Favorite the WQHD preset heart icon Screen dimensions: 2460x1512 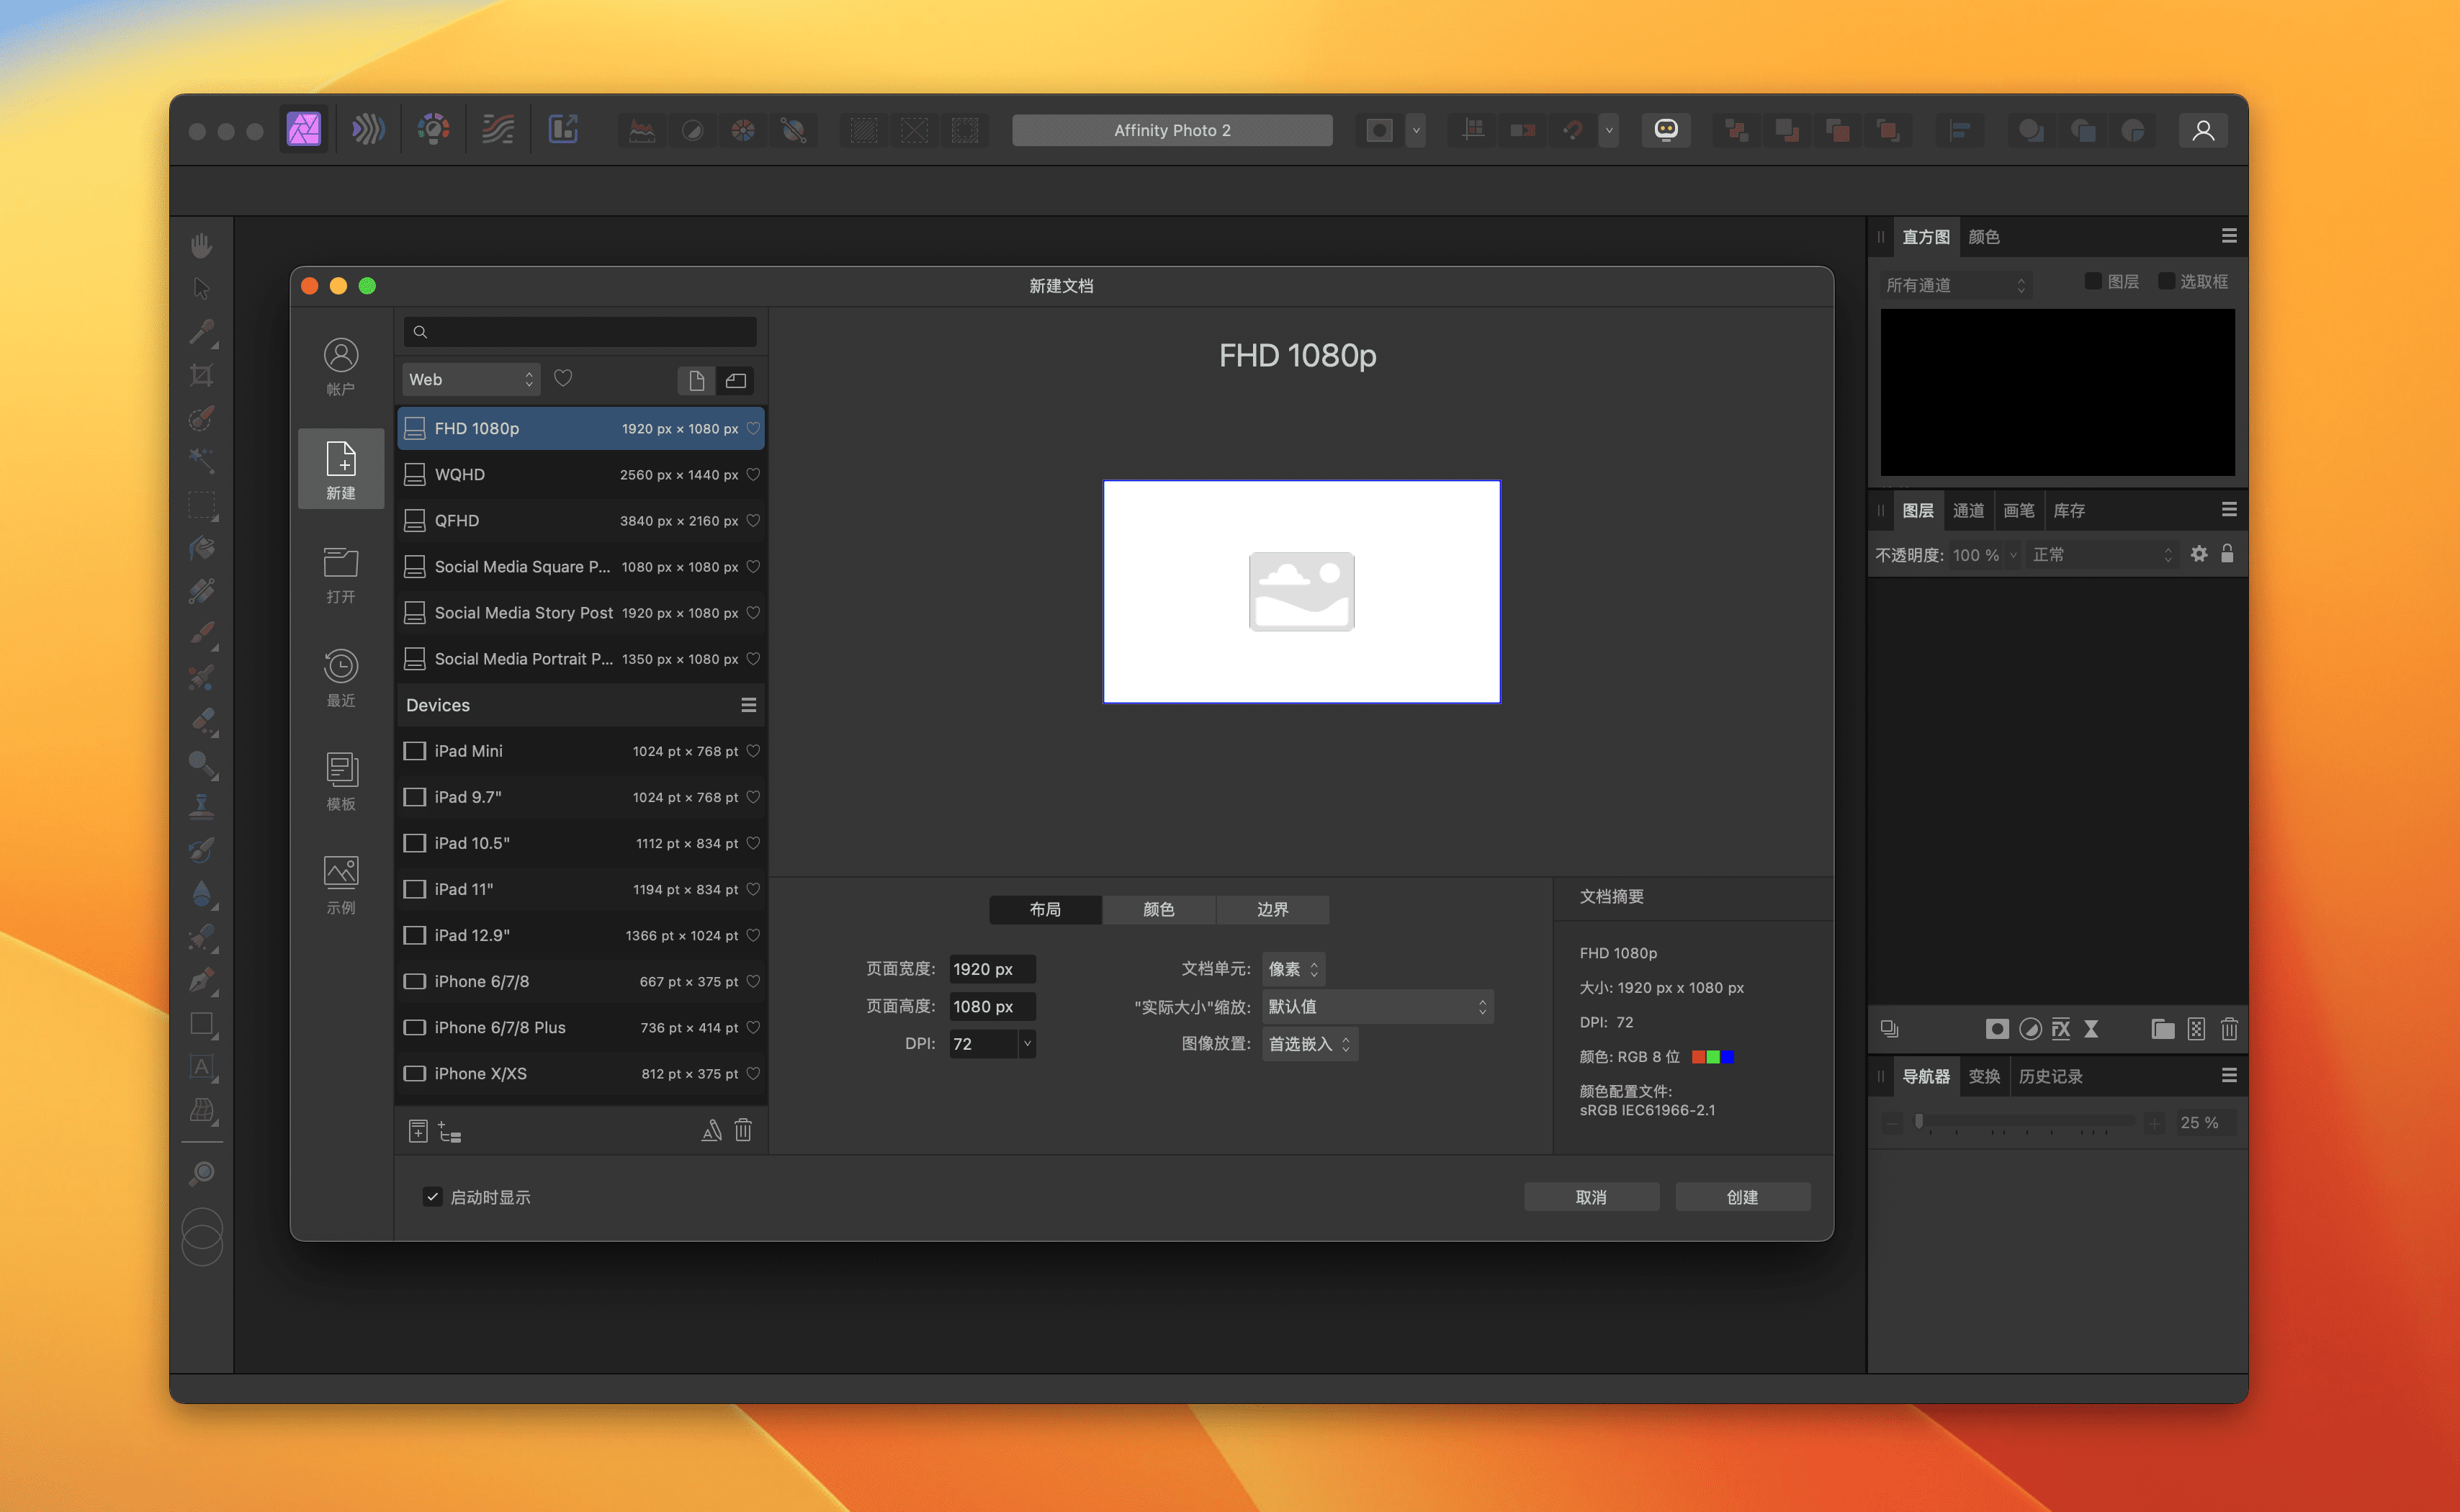point(753,474)
